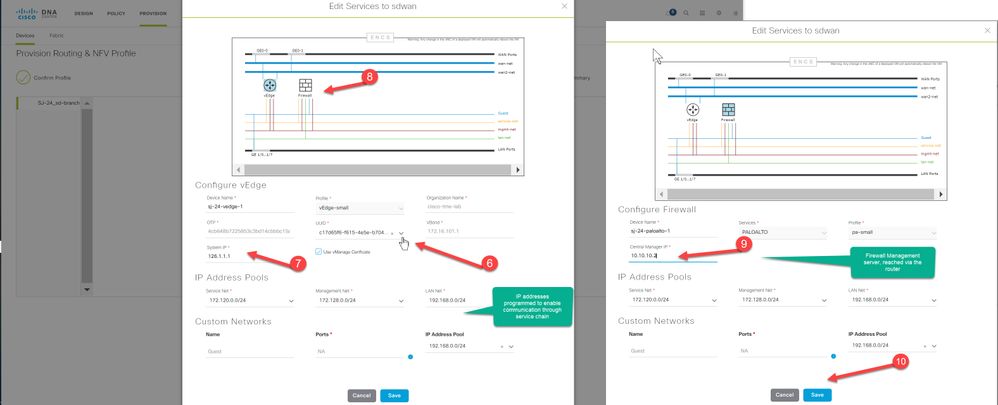Open Management Net dropdown in Firewall dialog
Viewport: 998px width, 405px height.
point(824,300)
